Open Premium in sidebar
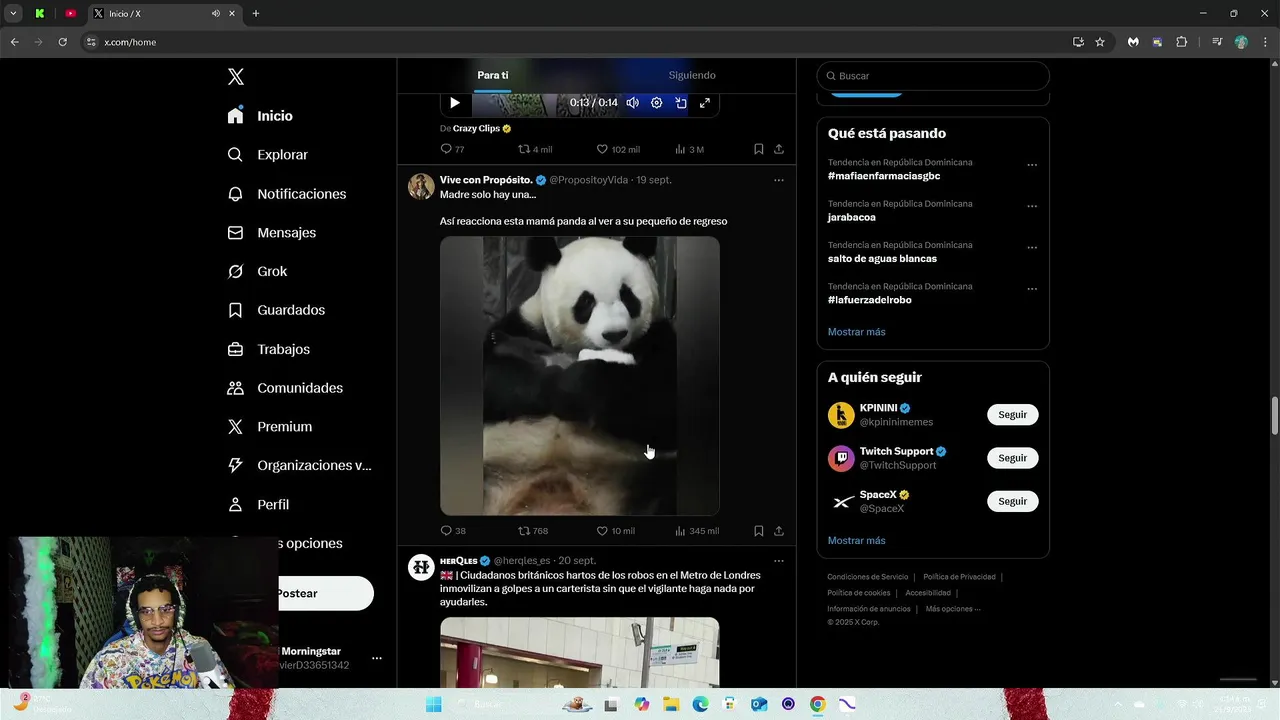Screen dimensions: 1280x720 (x=269, y=426)
